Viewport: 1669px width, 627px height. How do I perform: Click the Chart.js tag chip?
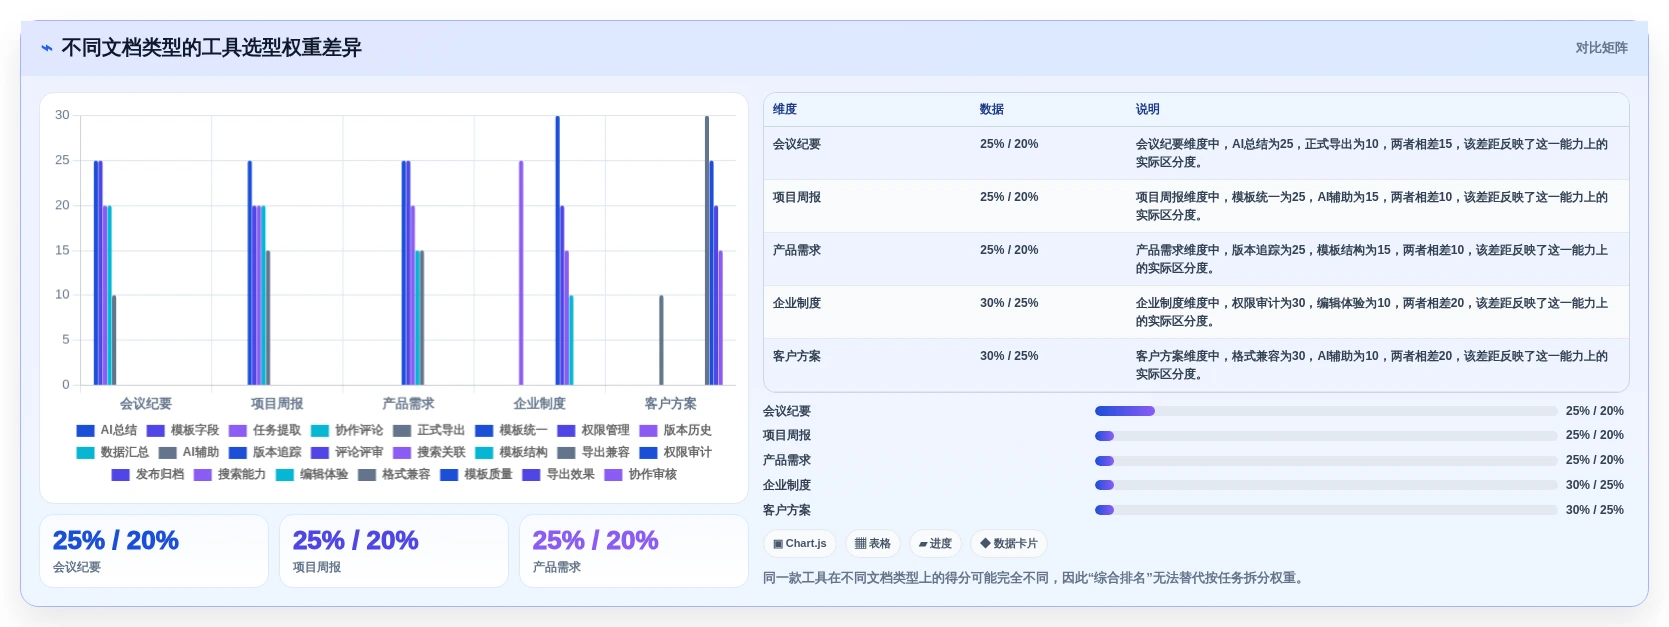(800, 544)
